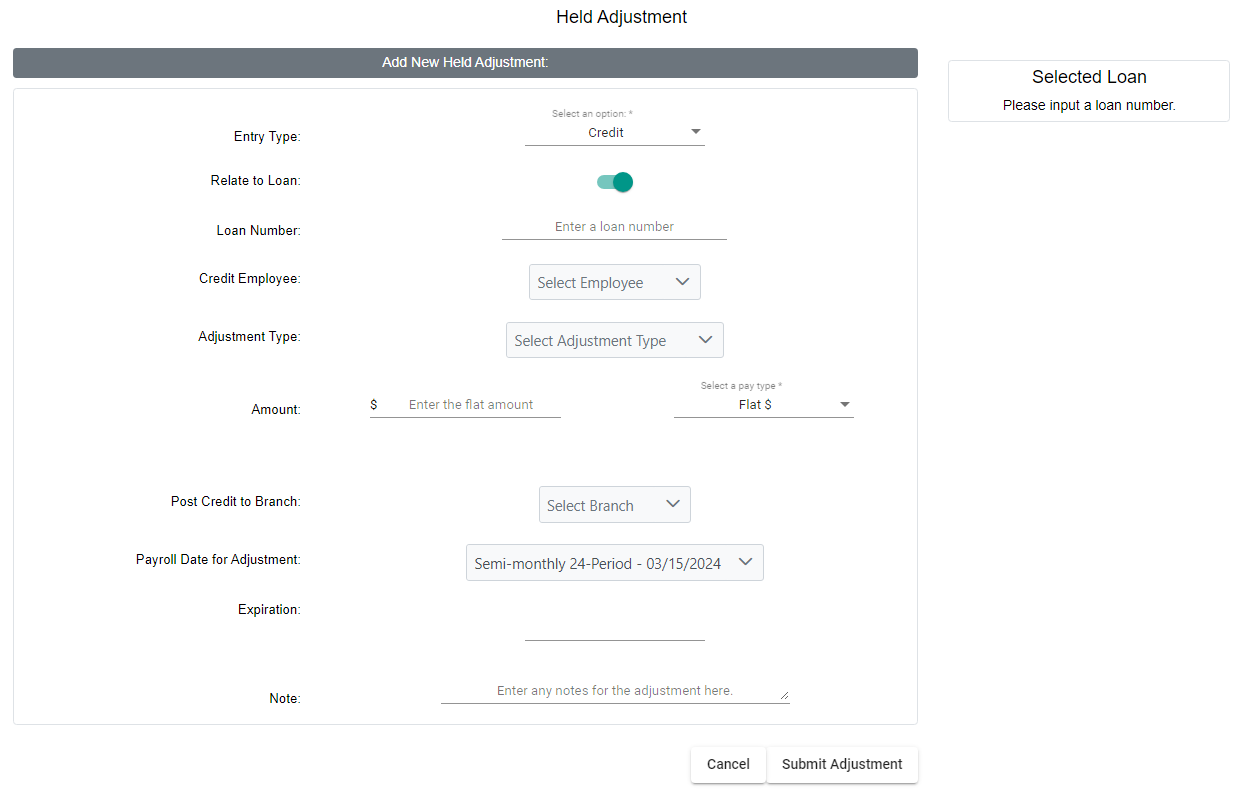
Task: Click the Credit Employee label
Action: click(250, 279)
